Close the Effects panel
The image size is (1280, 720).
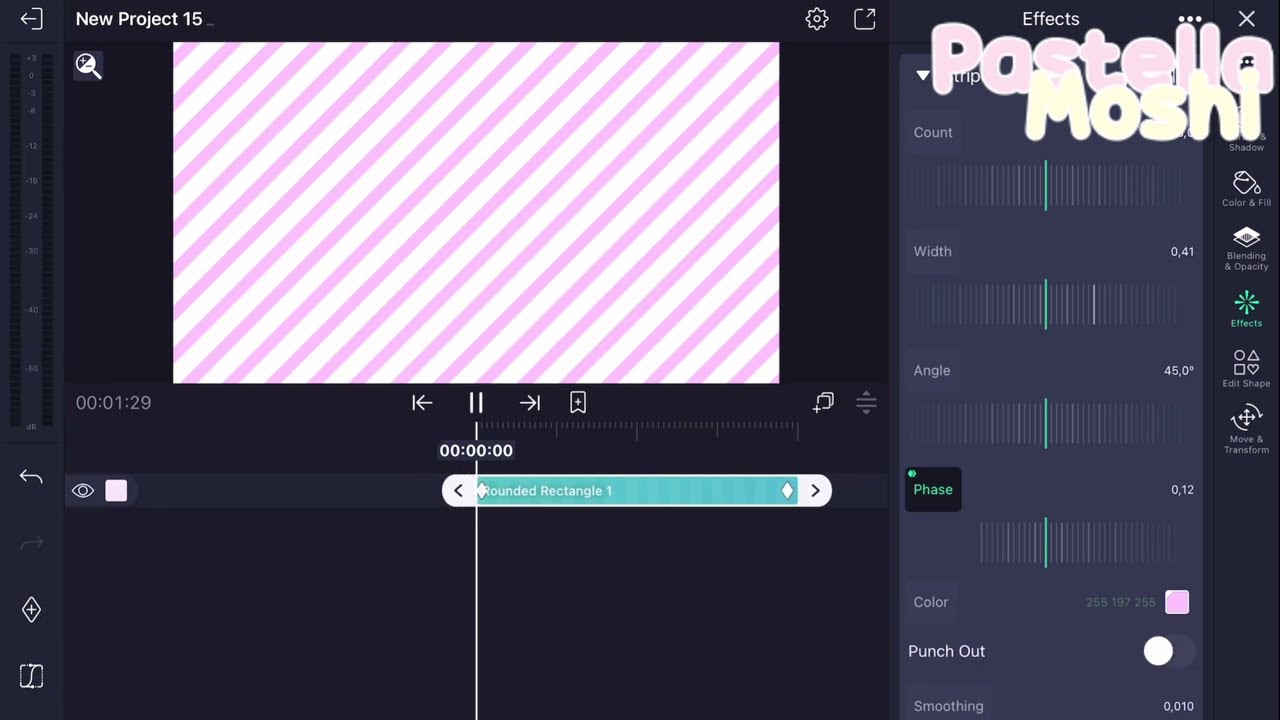tap(1247, 19)
